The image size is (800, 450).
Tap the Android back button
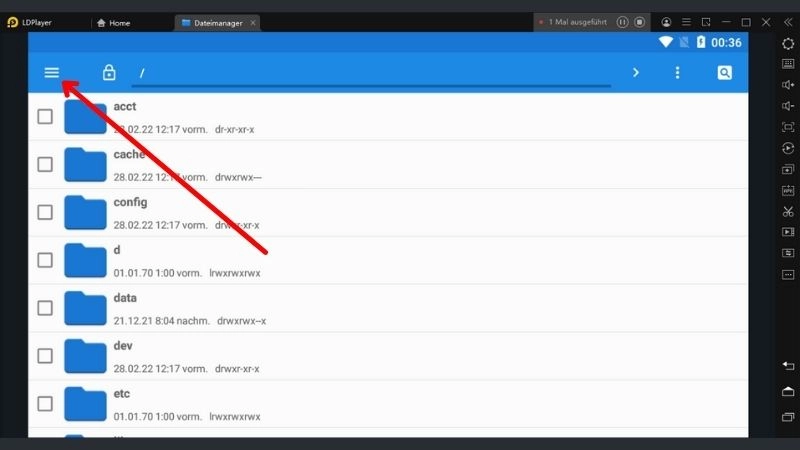788,365
